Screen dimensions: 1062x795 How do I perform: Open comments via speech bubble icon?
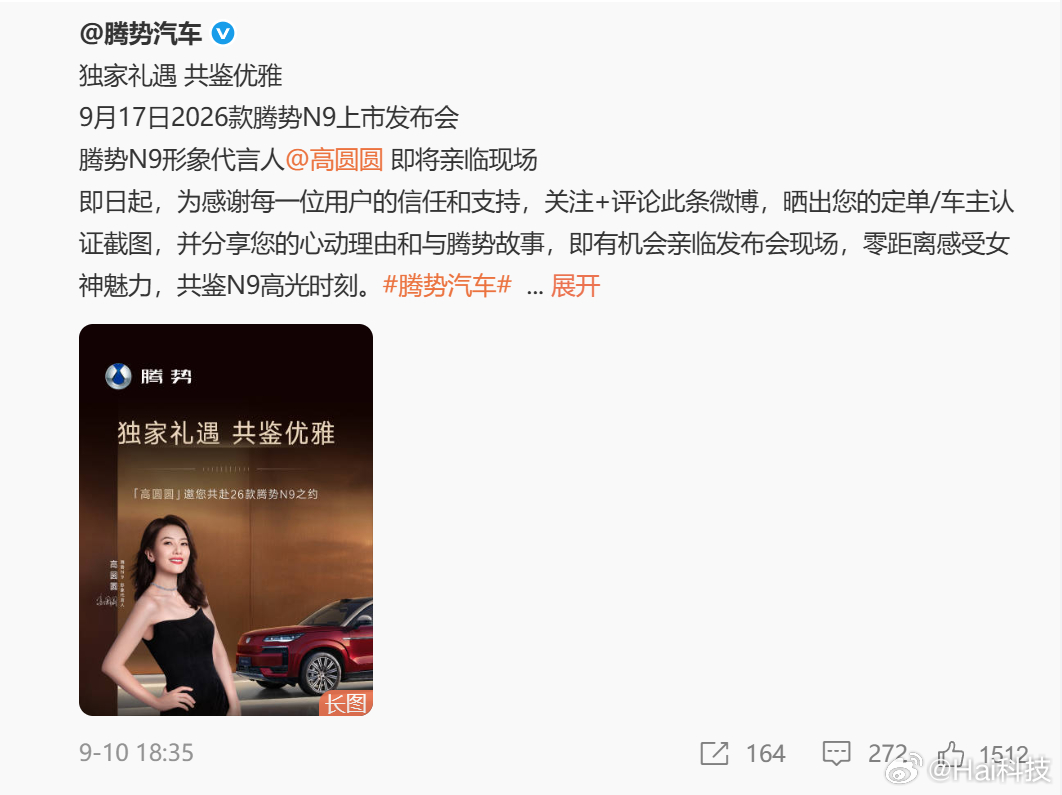click(836, 754)
